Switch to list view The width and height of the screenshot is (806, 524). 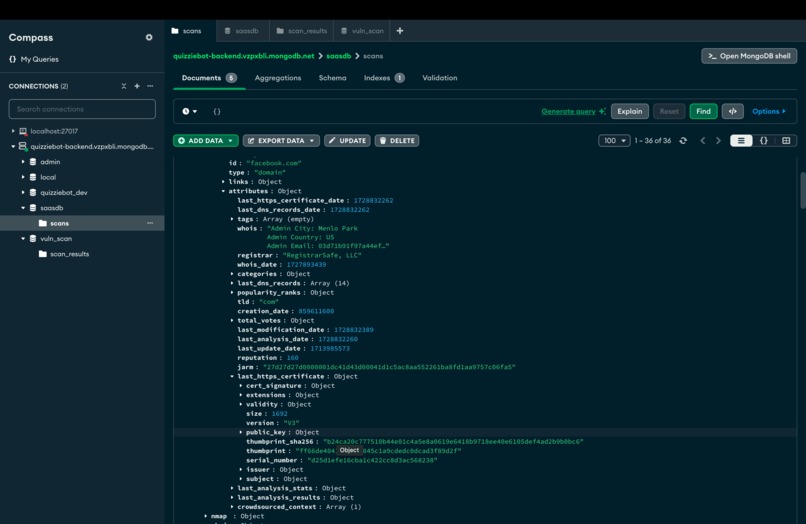coord(741,140)
